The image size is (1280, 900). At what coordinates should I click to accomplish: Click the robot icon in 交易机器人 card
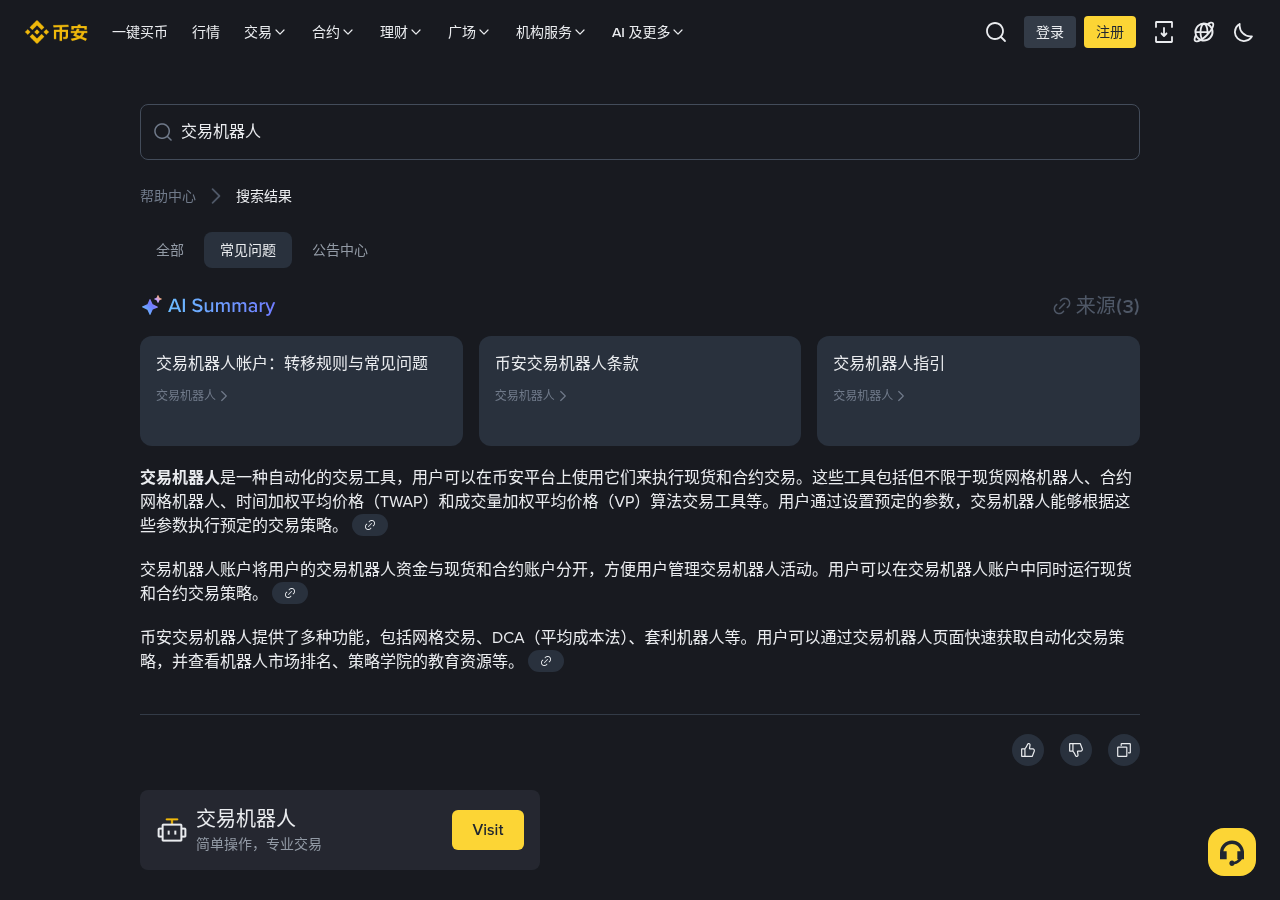(172, 830)
